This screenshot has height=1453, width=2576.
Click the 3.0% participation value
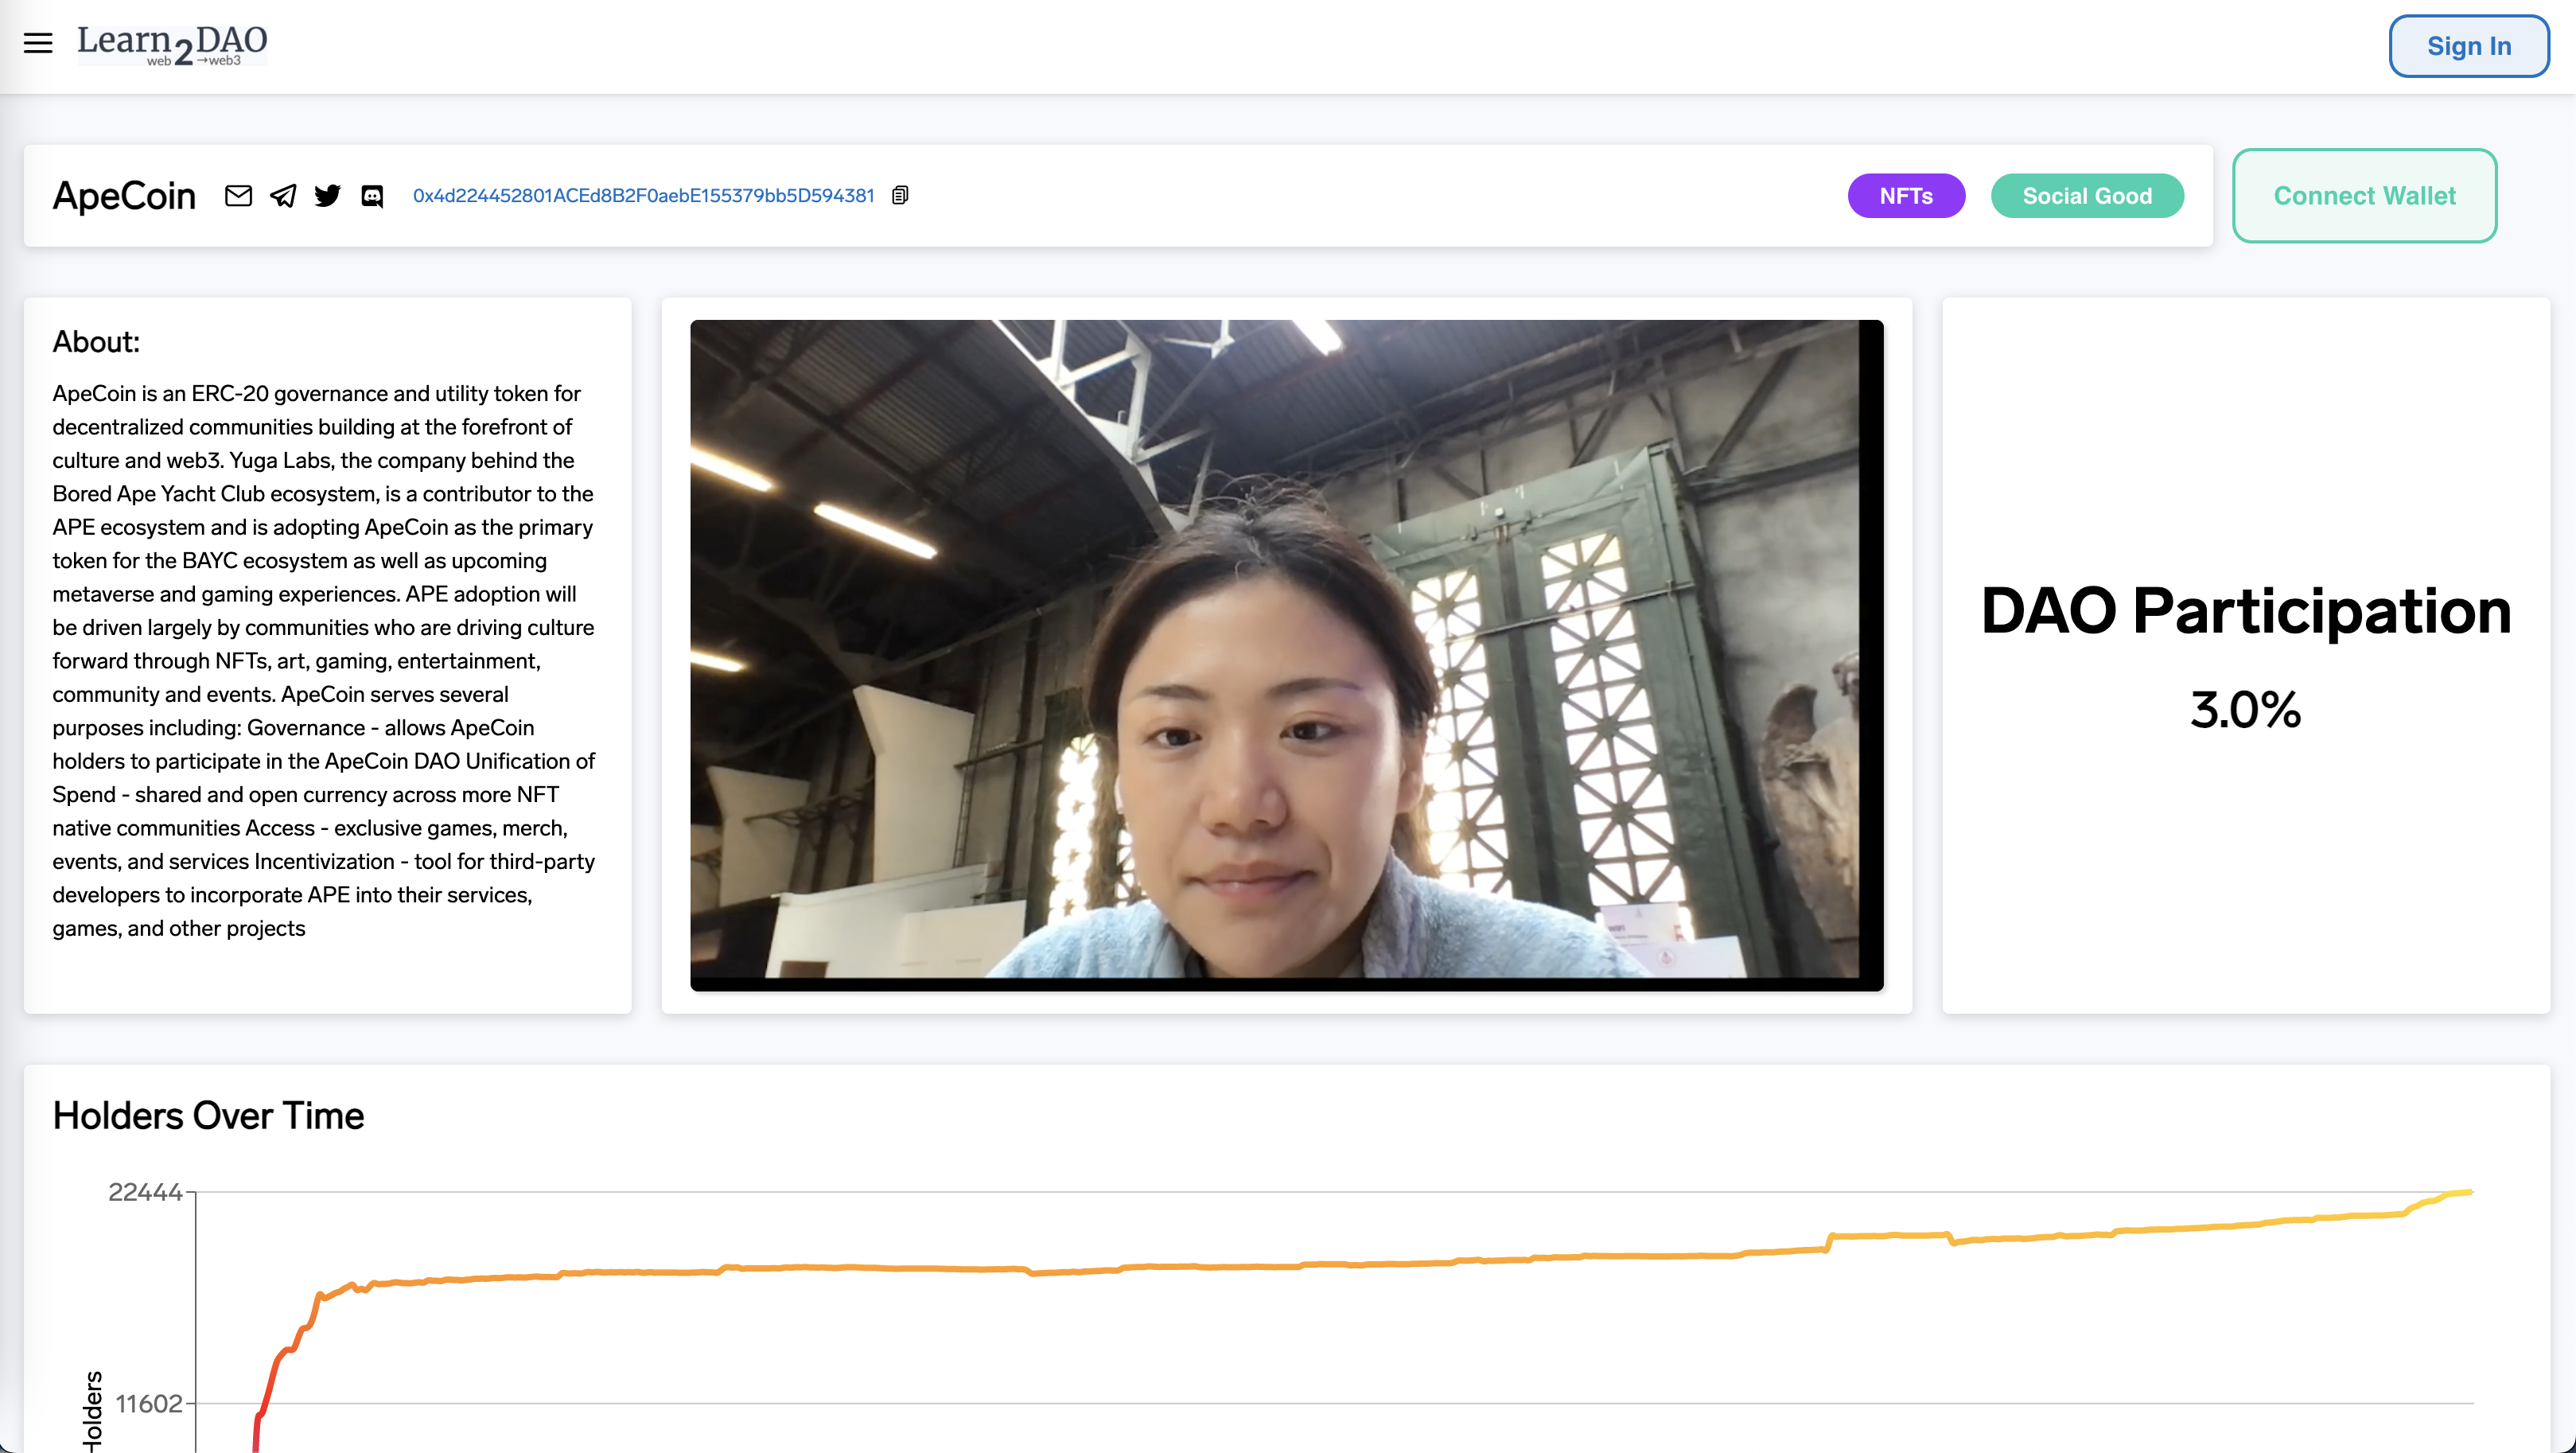pos(2246,710)
